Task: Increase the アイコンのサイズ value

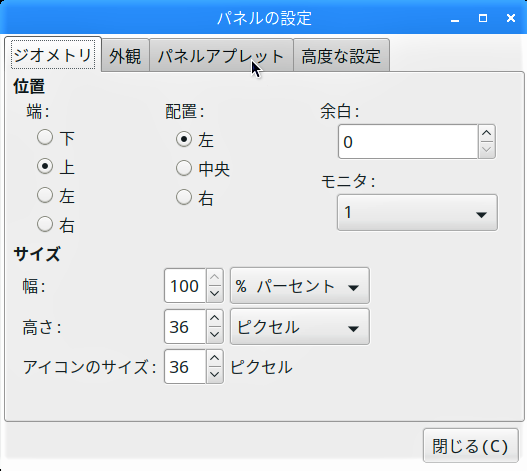Action: click(x=214, y=358)
